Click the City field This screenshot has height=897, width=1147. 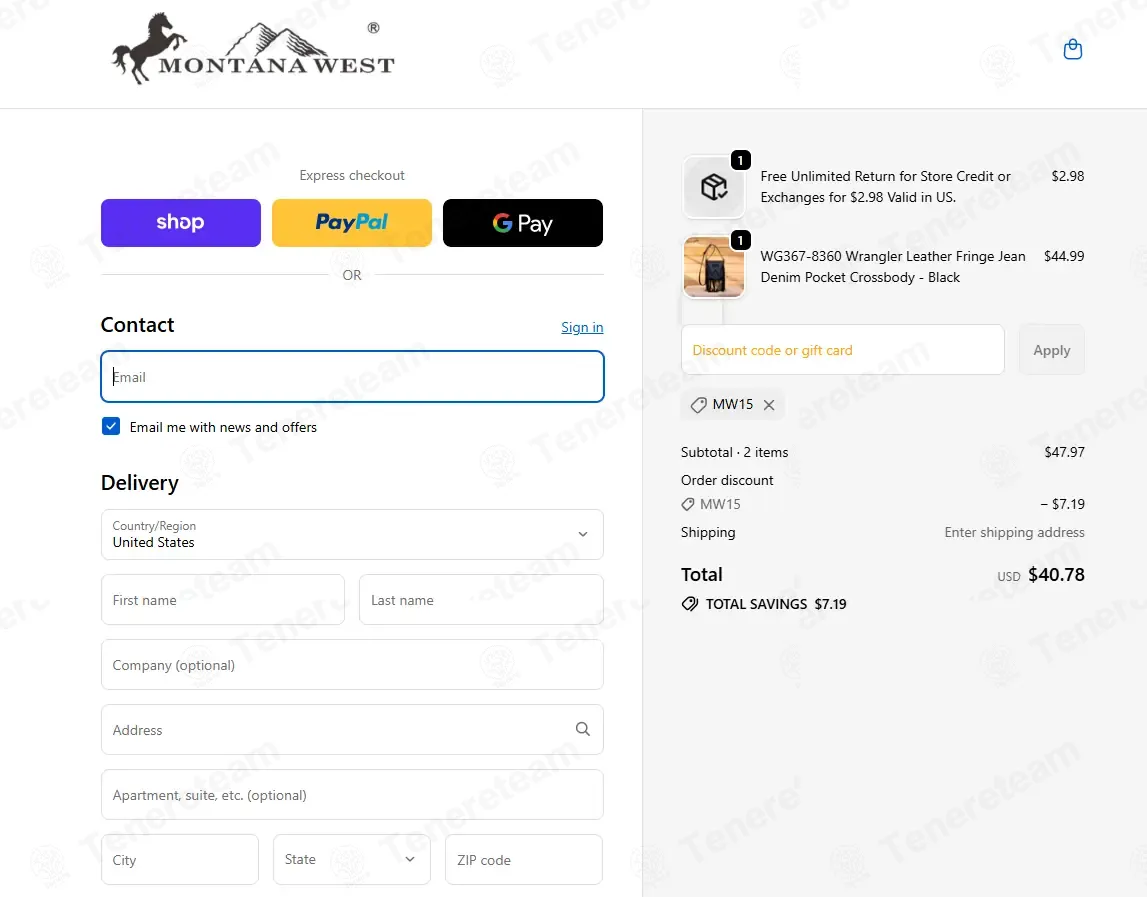coord(180,859)
